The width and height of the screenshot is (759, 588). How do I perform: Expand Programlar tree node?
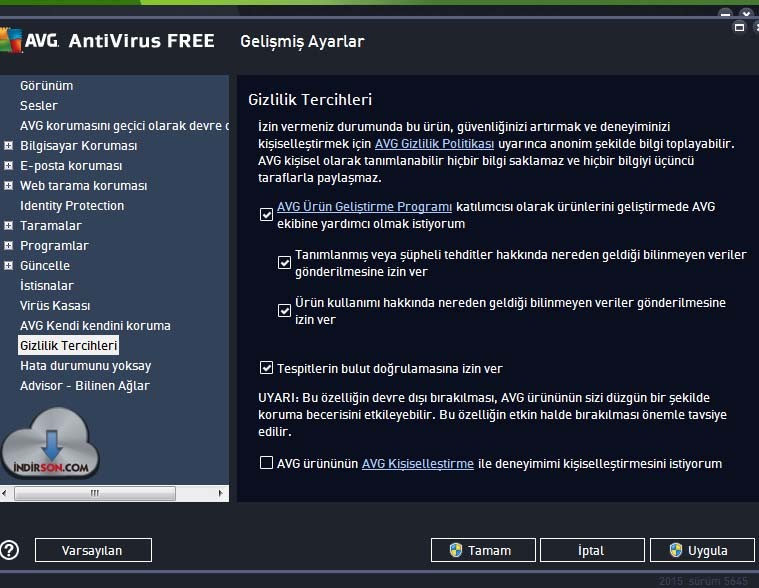pyautogui.click(x=8, y=245)
